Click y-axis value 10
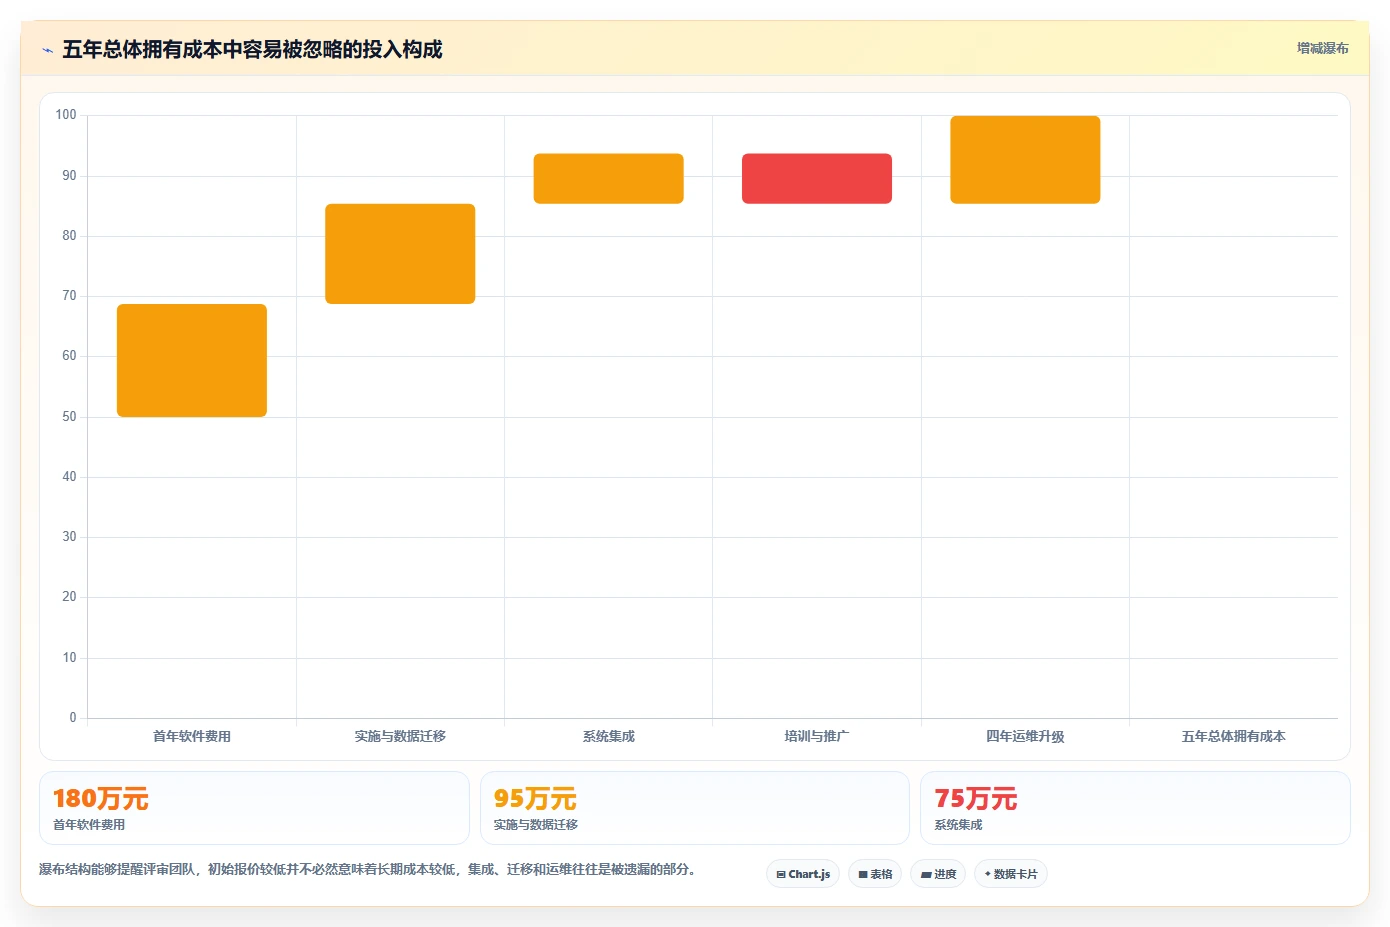Image resolution: width=1390 pixels, height=927 pixels. pos(69,658)
